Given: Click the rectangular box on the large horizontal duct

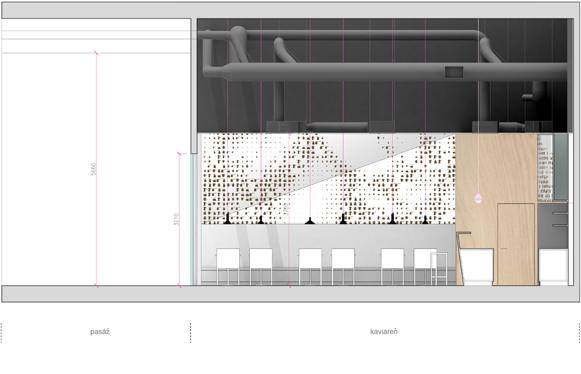Looking at the screenshot, I should [454, 72].
